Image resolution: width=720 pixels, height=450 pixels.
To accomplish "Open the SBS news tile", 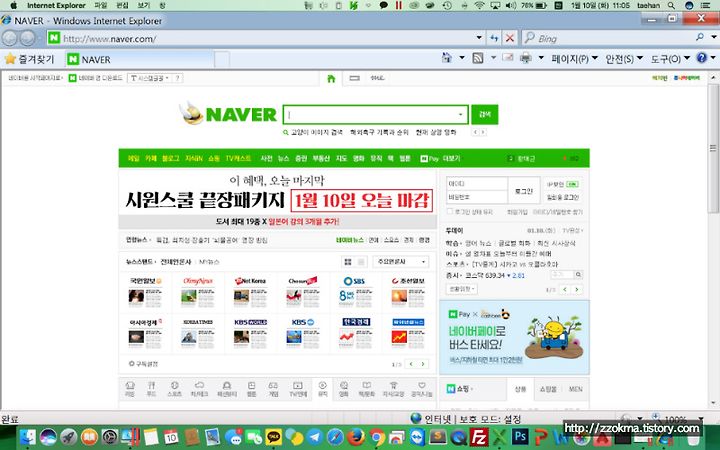I will (x=354, y=291).
